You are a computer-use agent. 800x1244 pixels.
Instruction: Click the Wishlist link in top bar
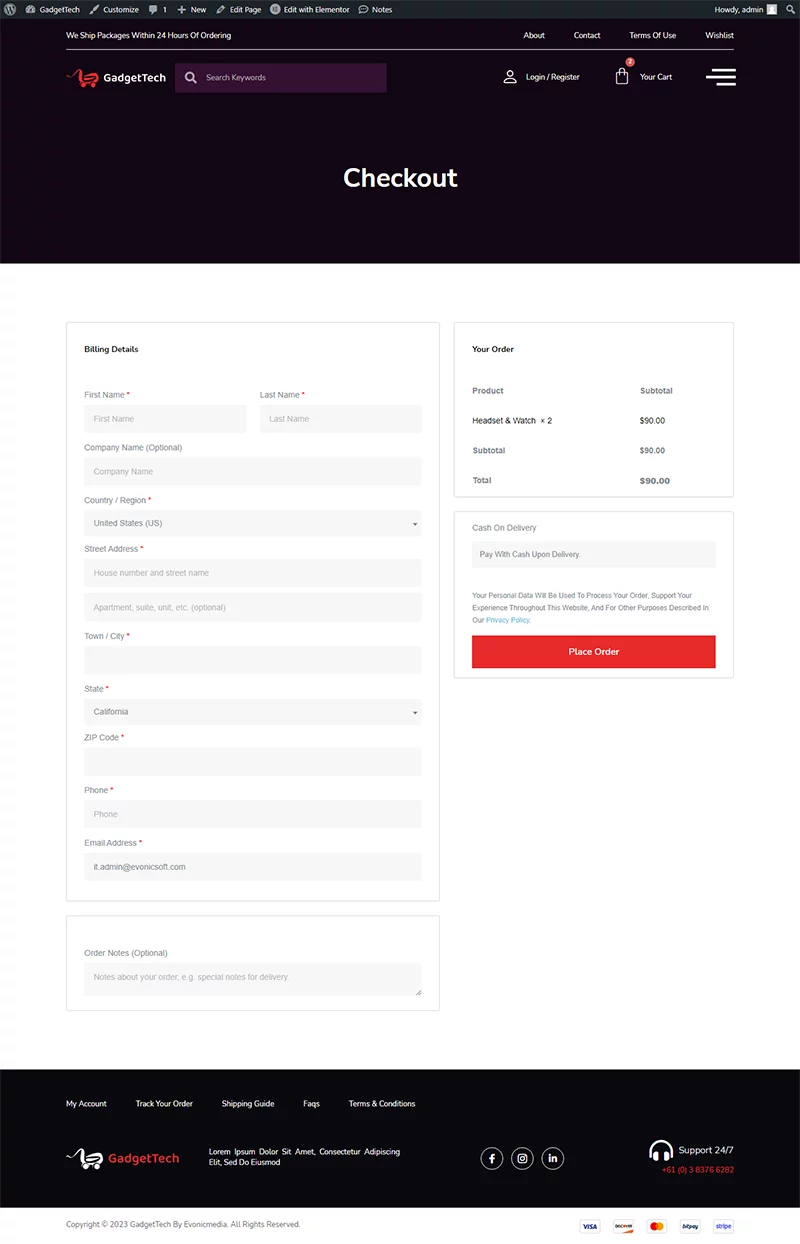[719, 35]
